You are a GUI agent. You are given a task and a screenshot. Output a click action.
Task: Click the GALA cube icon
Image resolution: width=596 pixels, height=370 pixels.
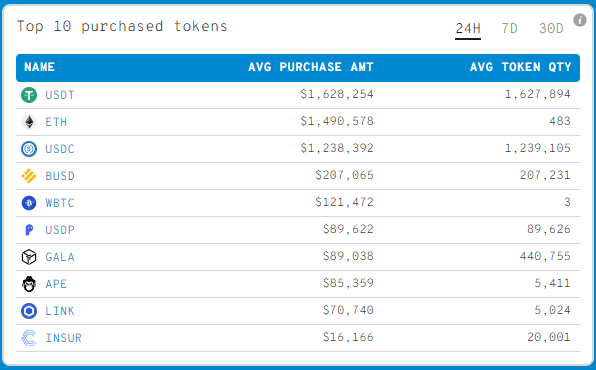click(29, 257)
